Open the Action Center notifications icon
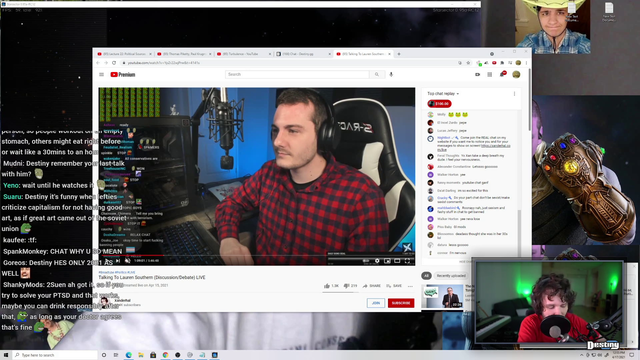The width and height of the screenshot is (640, 360). [x=632, y=355]
